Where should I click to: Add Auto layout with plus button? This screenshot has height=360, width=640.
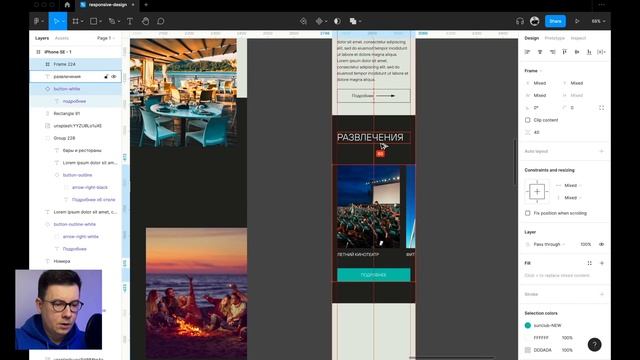(x=601, y=151)
